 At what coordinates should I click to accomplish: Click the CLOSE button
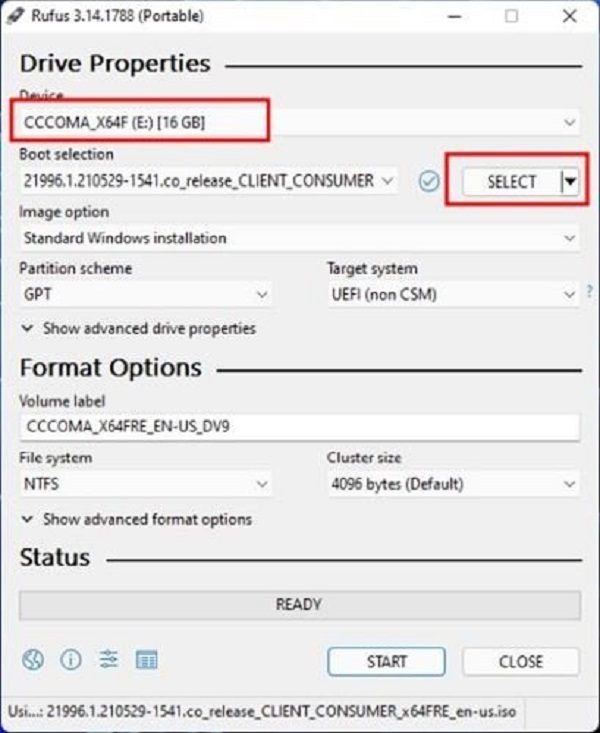point(521,661)
